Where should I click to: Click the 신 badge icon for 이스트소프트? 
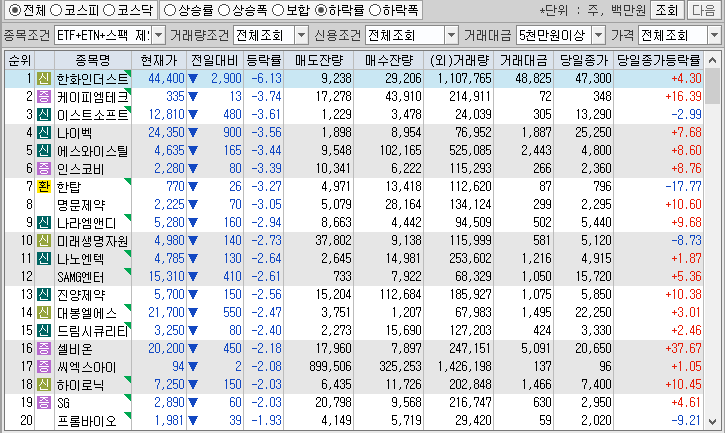[44, 115]
